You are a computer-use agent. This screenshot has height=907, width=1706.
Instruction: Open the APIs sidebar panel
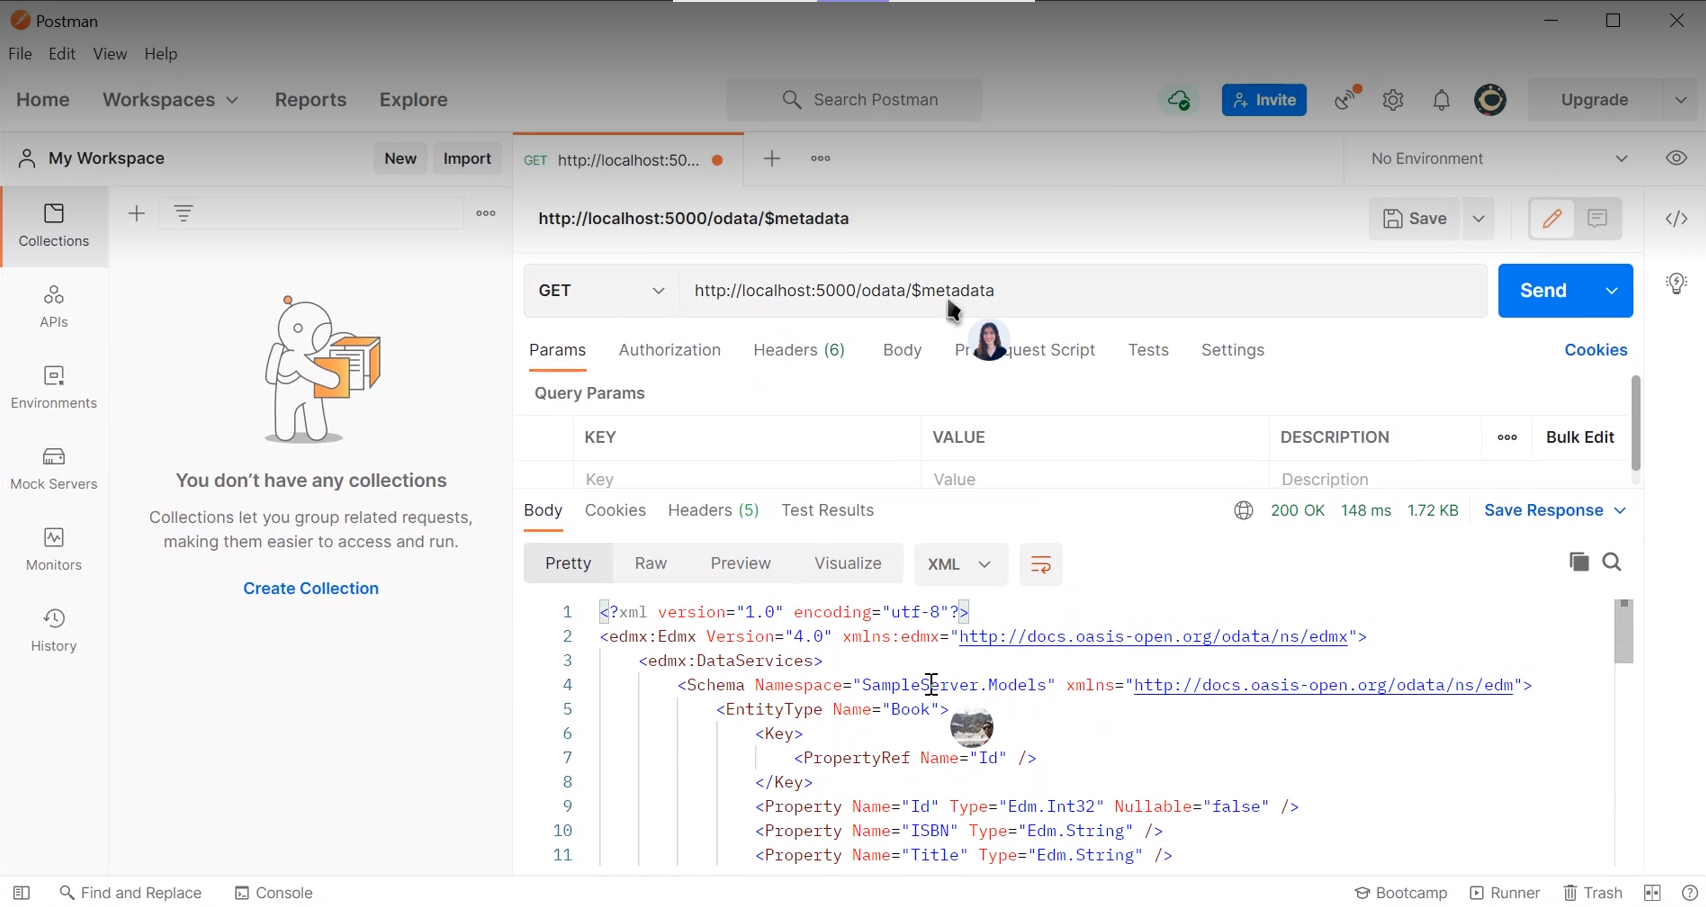click(x=53, y=307)
